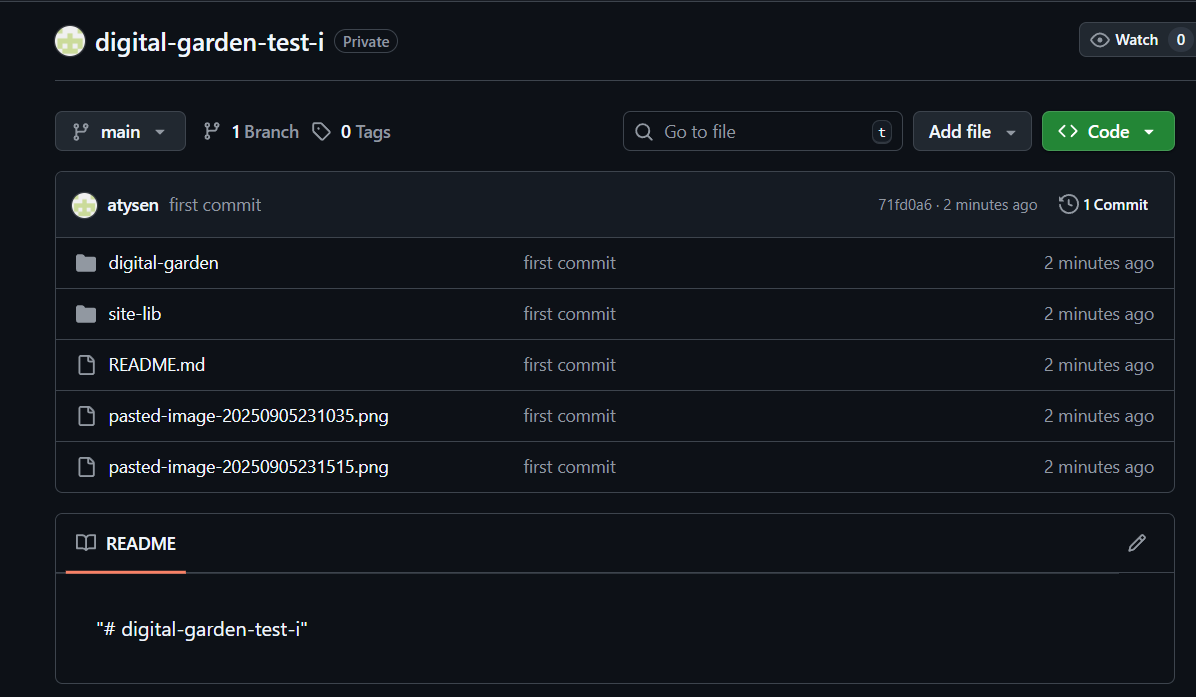The image size is (1196, 697).
Task: Click the site-lib folder icon
Action: tap(86, 314)
